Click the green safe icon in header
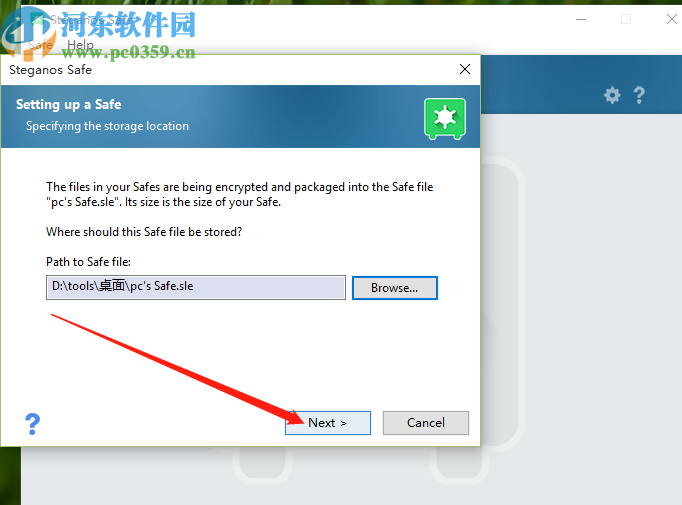Viewport: 682px width, 505px height. (445, 118)
